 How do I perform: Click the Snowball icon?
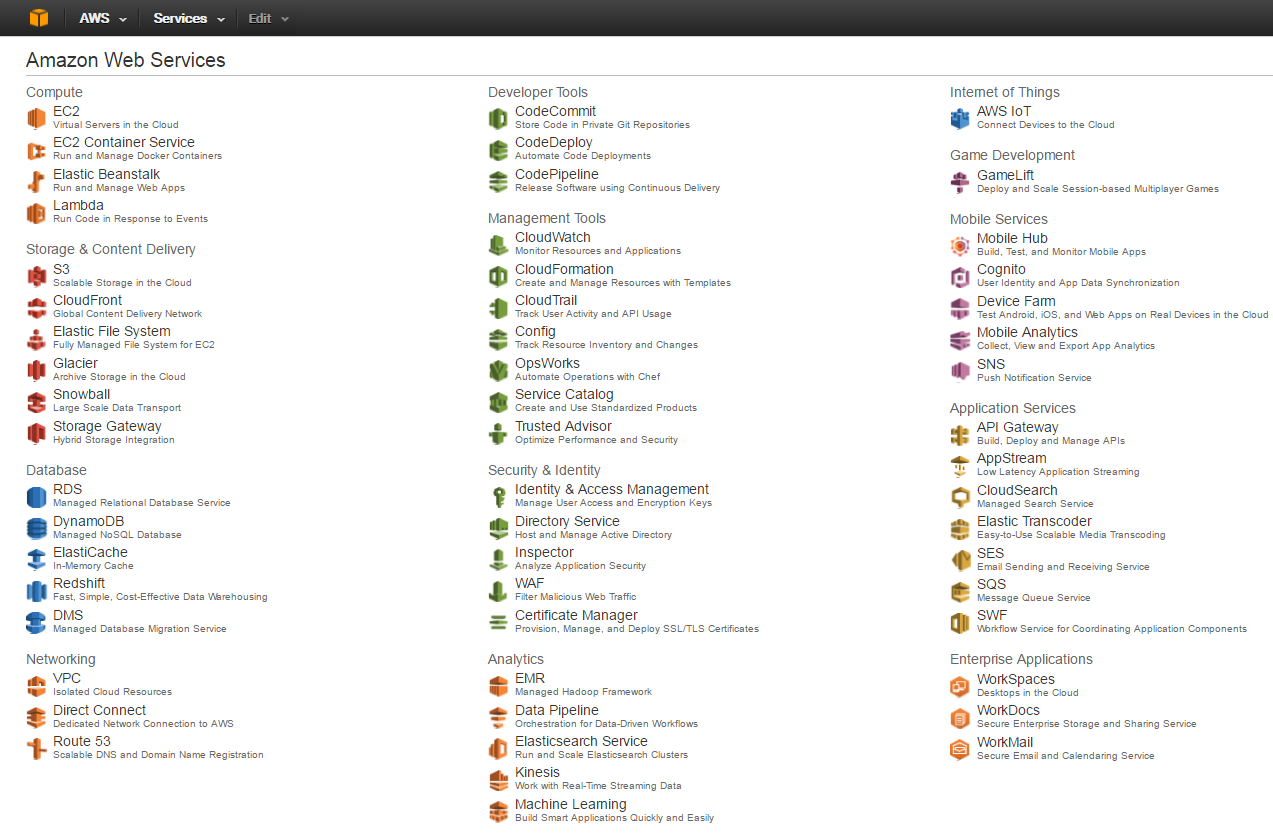tap(37, 401)
